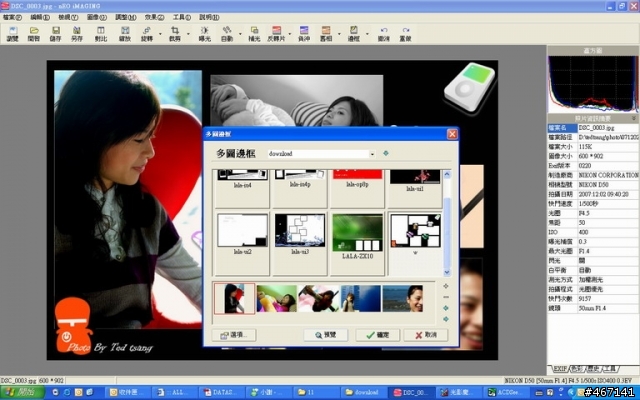Open the 檔案 (File) menu
The height and width of the screenshot is (400, 640).
[12, 17]
